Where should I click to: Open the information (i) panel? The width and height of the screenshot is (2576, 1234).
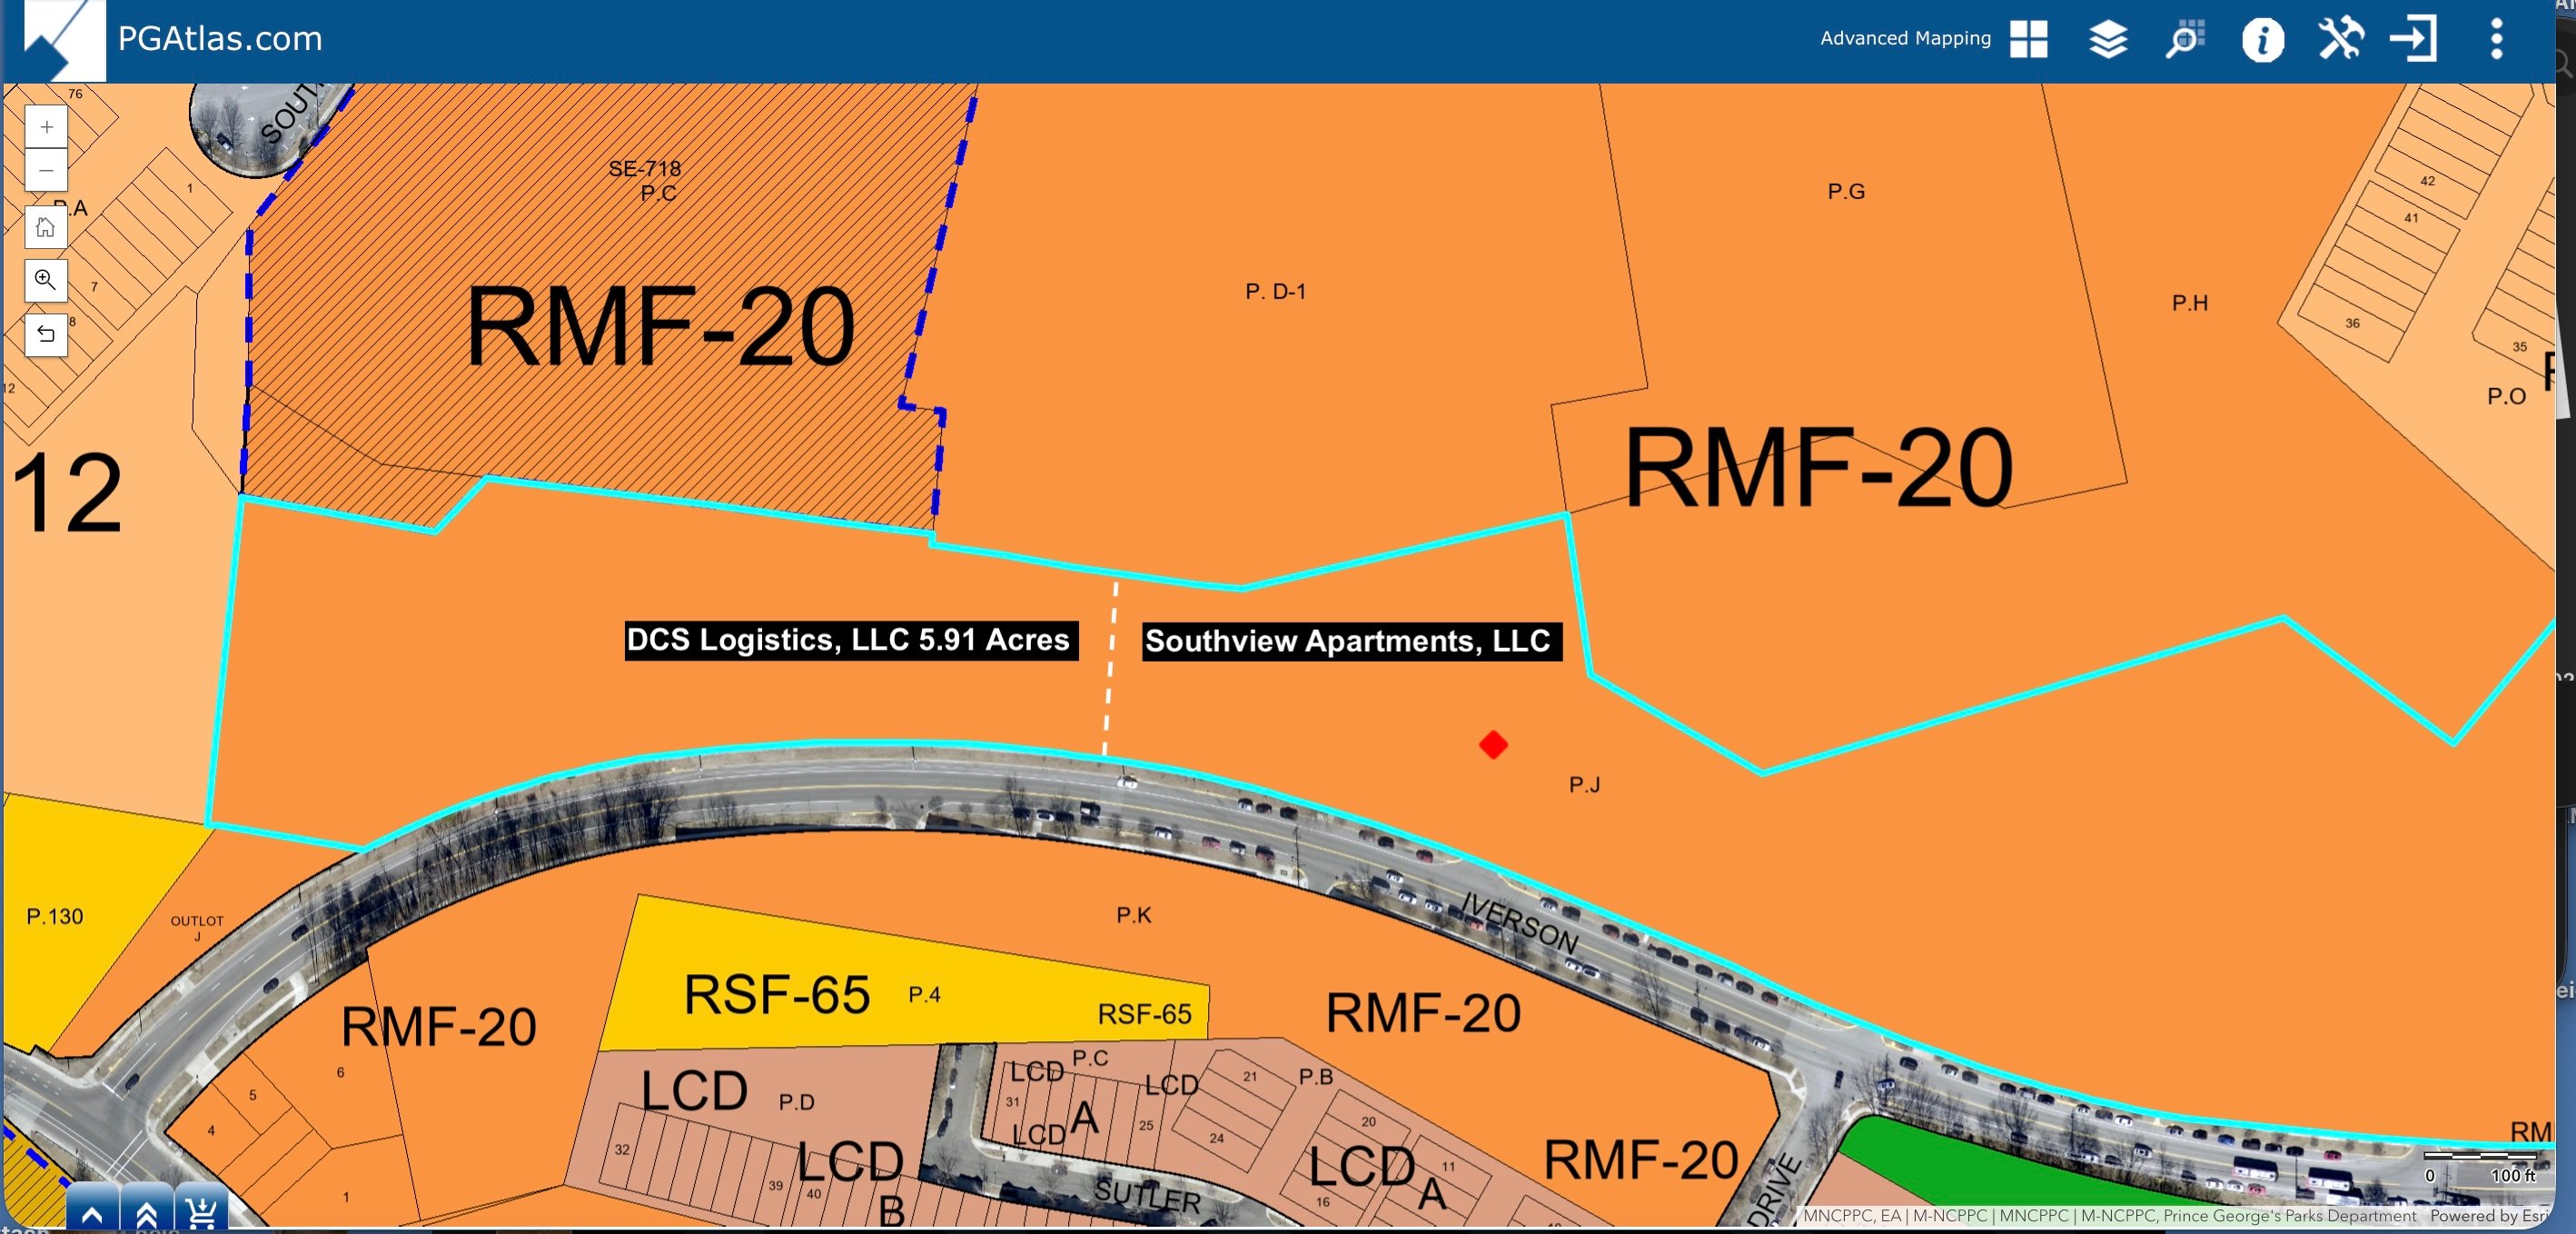click(2262, 40)
